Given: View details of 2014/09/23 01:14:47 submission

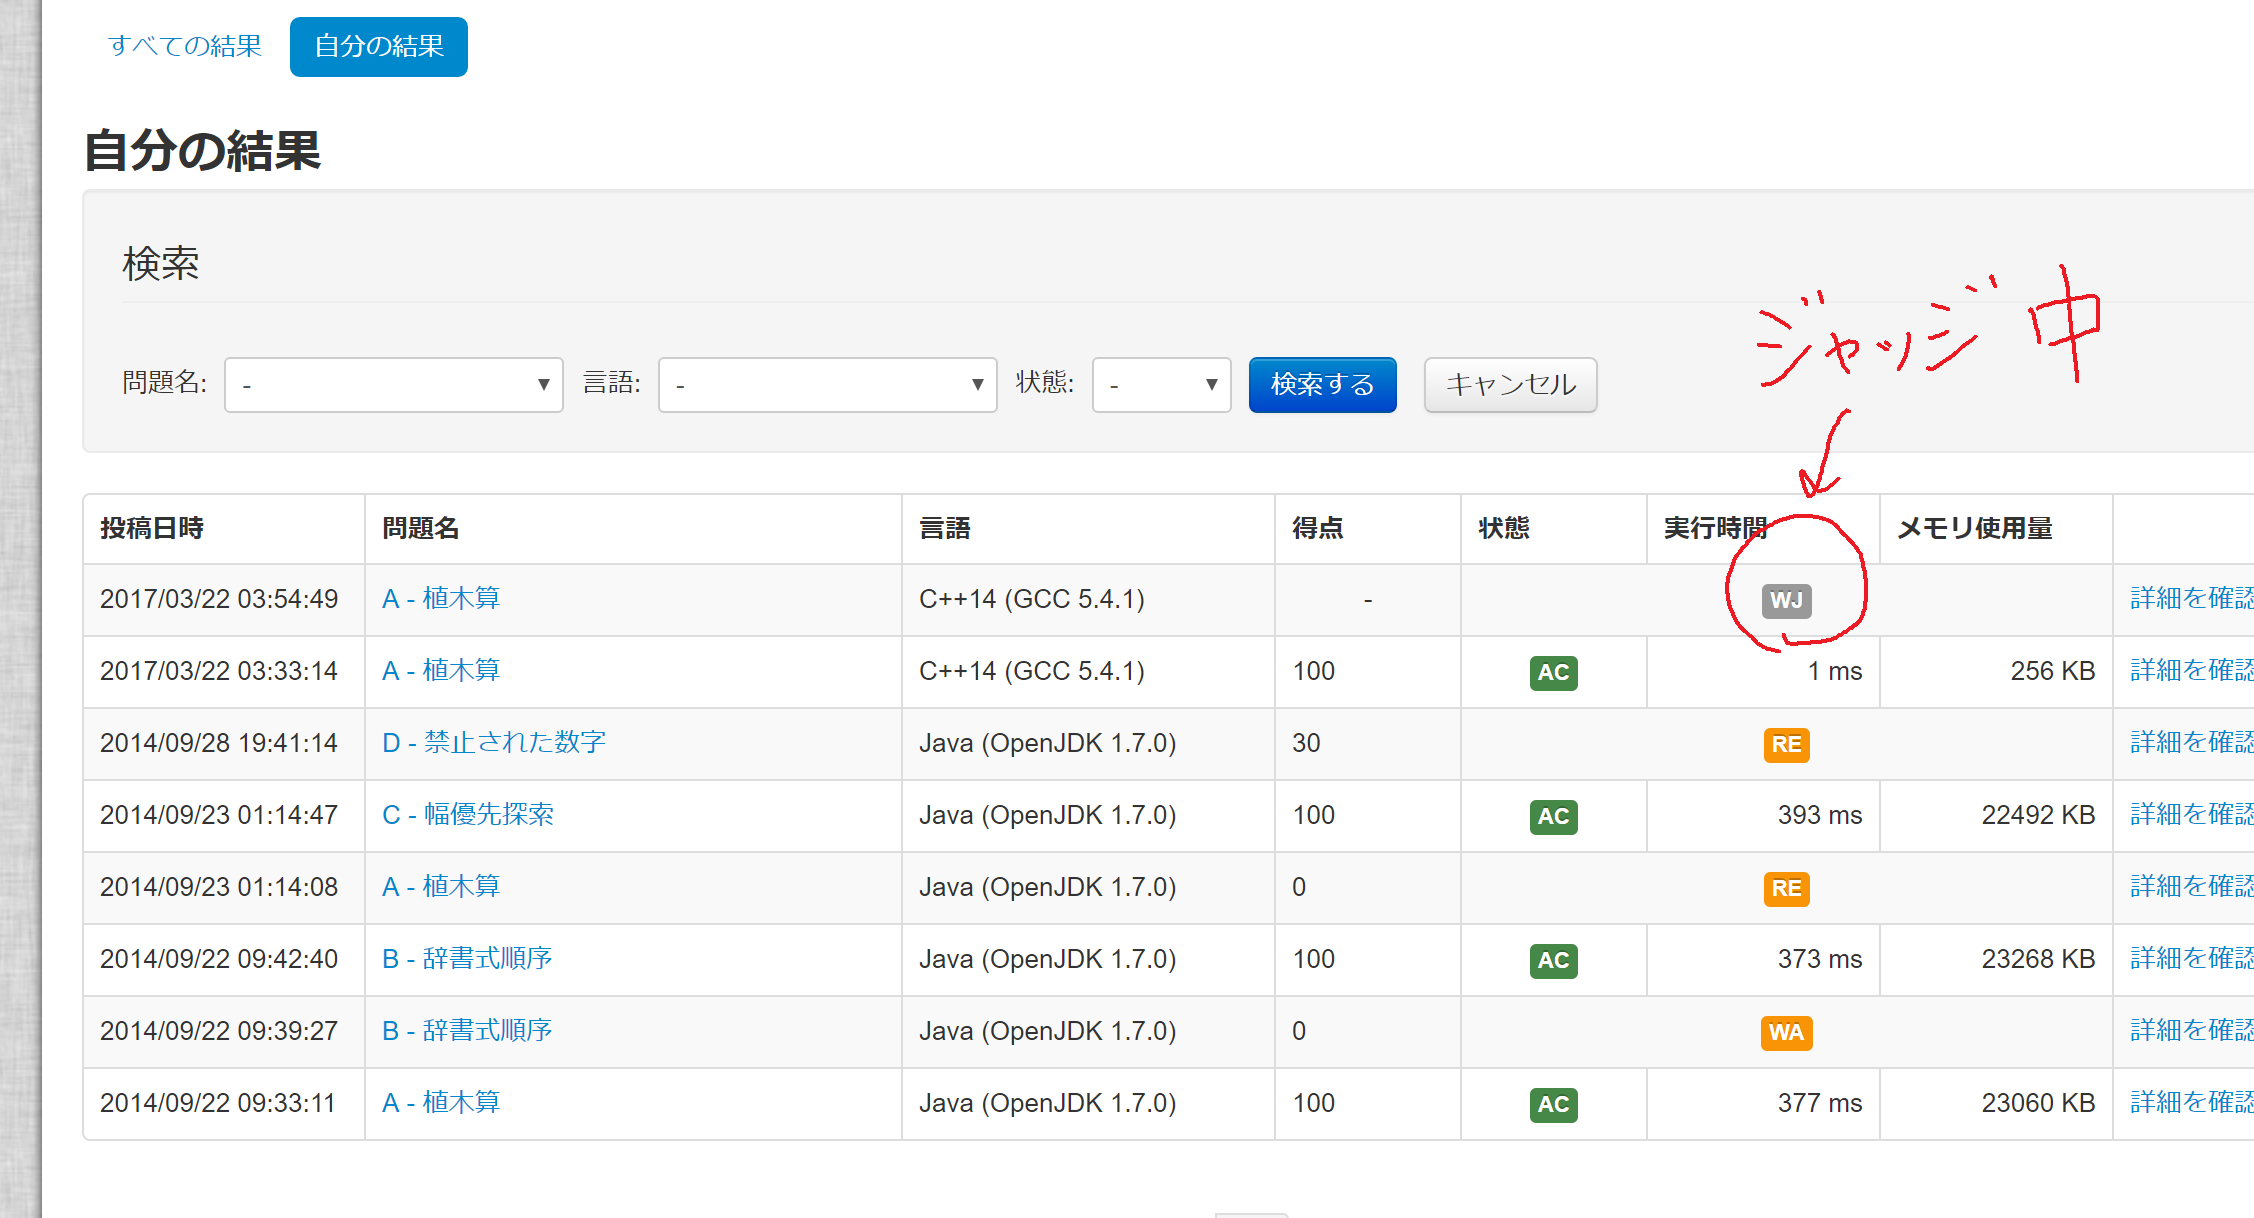Looking at the screenshot, I should tap(2191, 815).
